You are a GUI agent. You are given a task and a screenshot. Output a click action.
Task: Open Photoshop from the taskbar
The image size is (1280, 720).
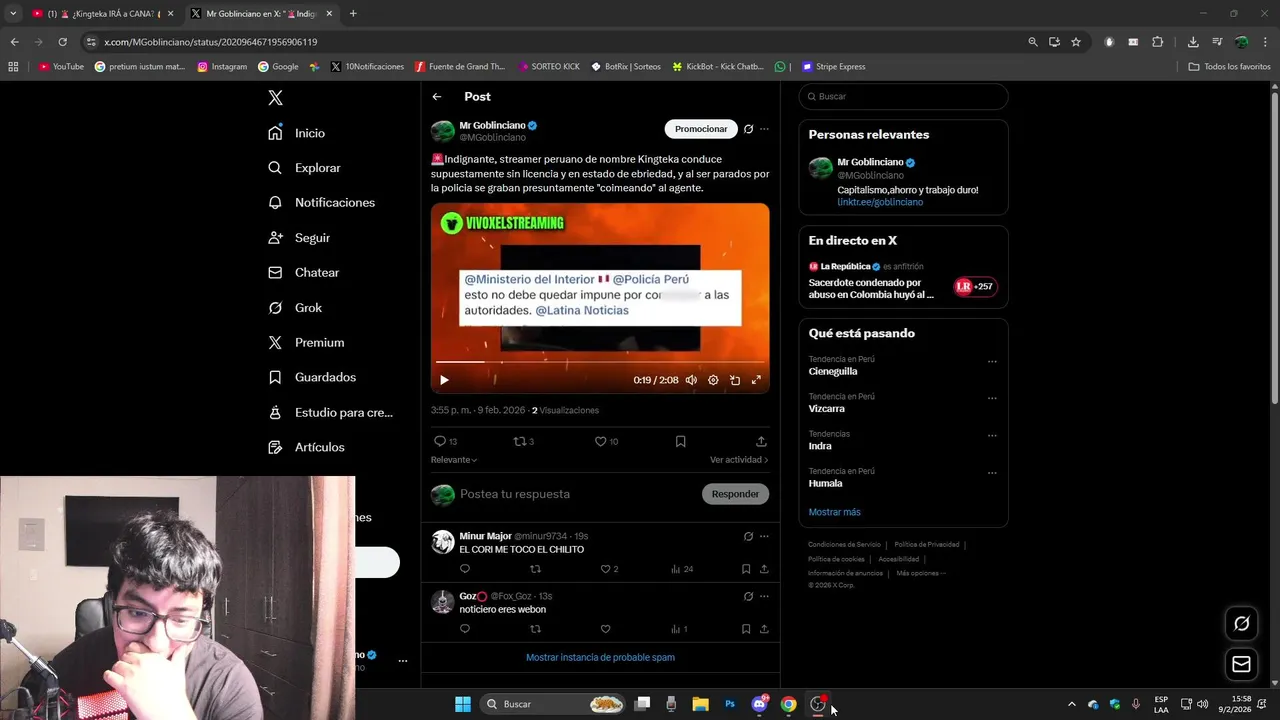[x=730, y=704]
